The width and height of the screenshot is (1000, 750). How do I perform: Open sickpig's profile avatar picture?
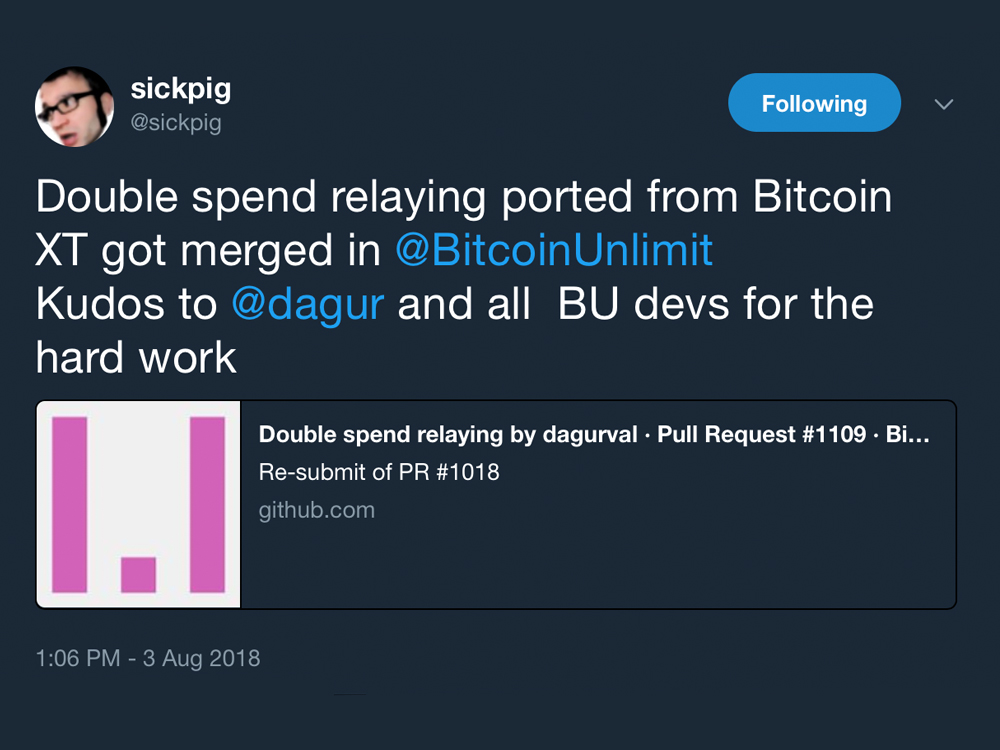coord(74,106)
